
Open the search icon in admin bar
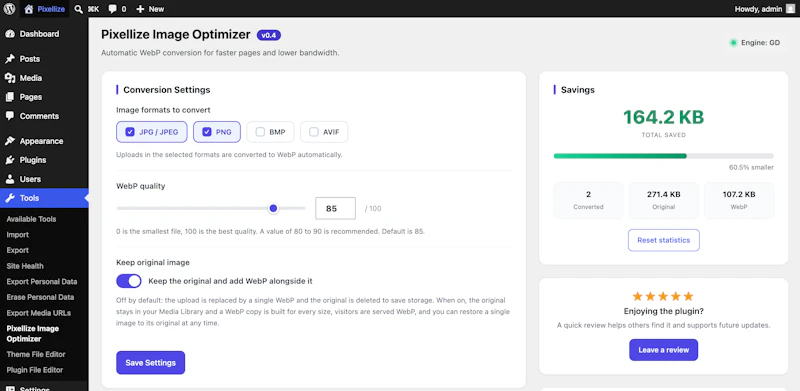coord(78,9)
